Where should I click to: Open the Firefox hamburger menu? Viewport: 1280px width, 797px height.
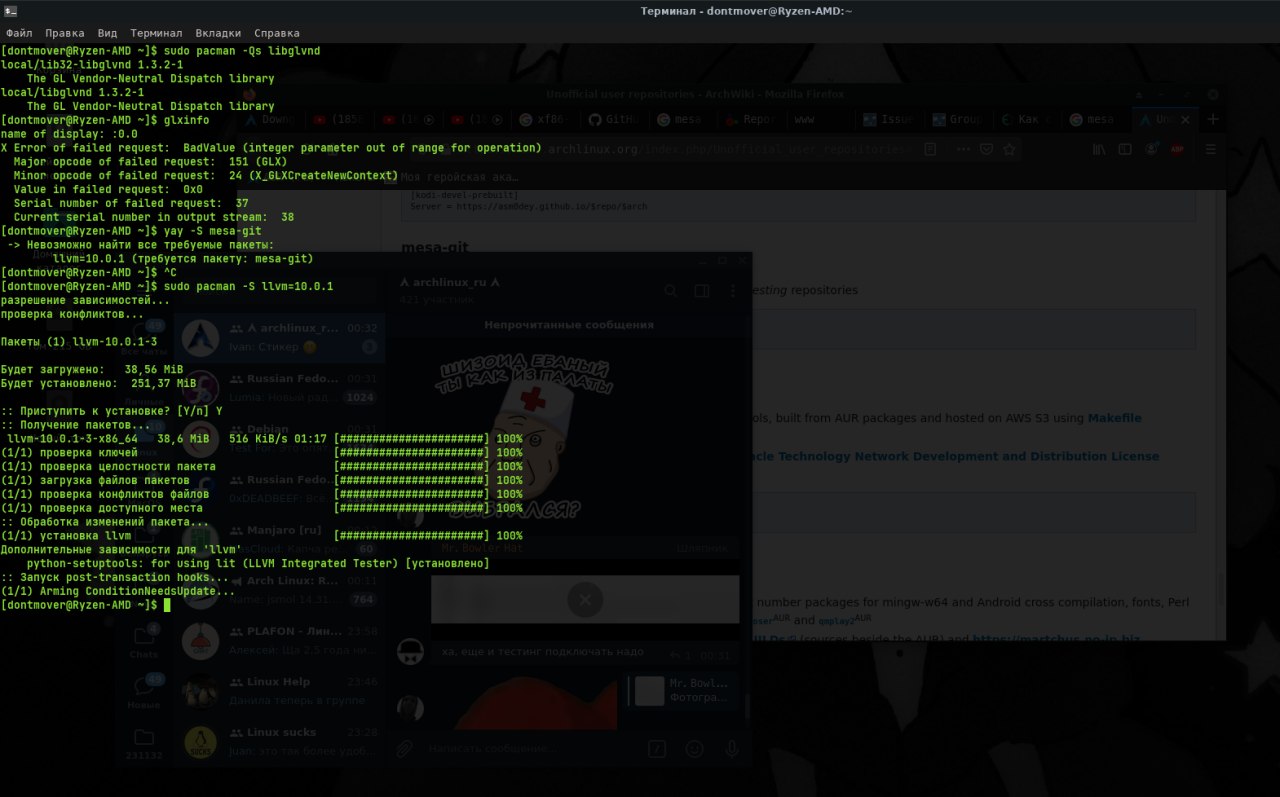point(1211,149)
